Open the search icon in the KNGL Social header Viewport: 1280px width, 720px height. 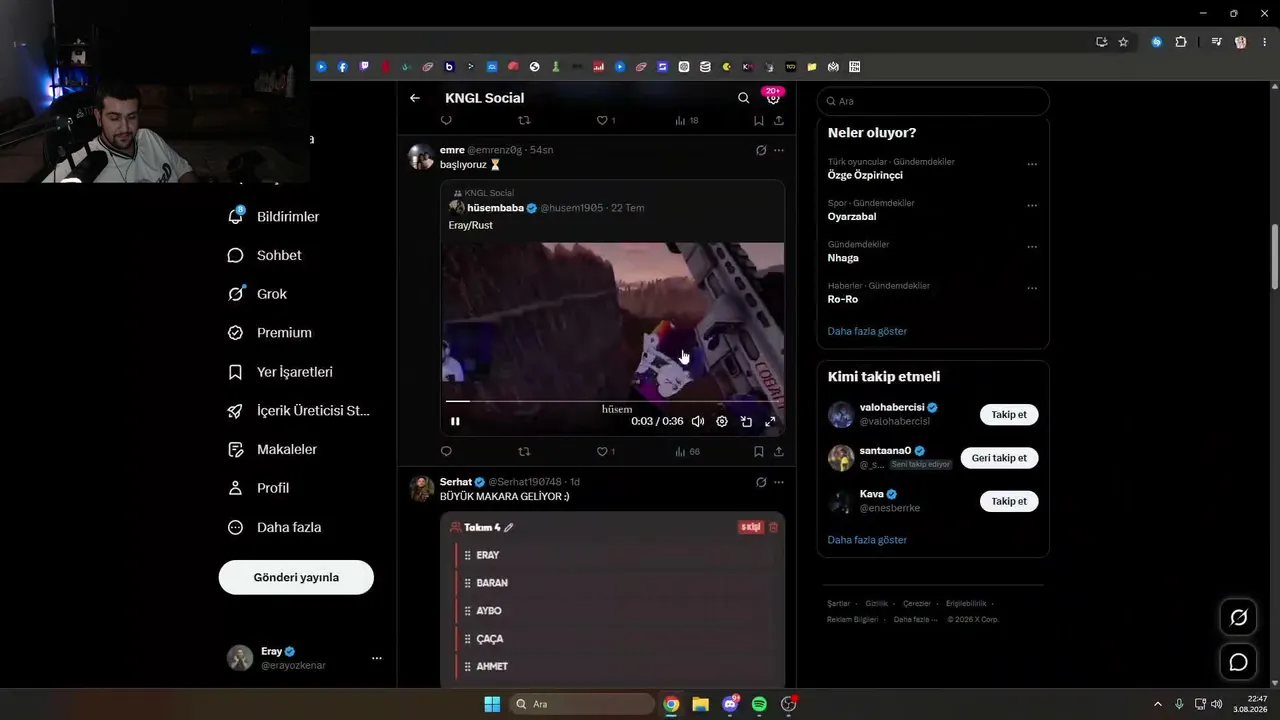click(743, 98)
